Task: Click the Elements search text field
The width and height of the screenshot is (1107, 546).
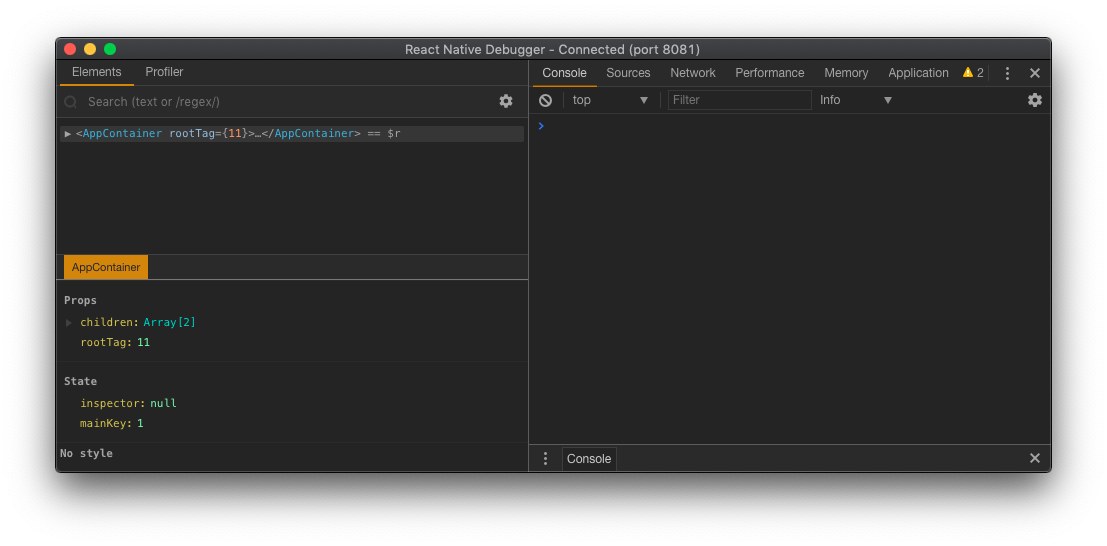Action: pos(280,101)
